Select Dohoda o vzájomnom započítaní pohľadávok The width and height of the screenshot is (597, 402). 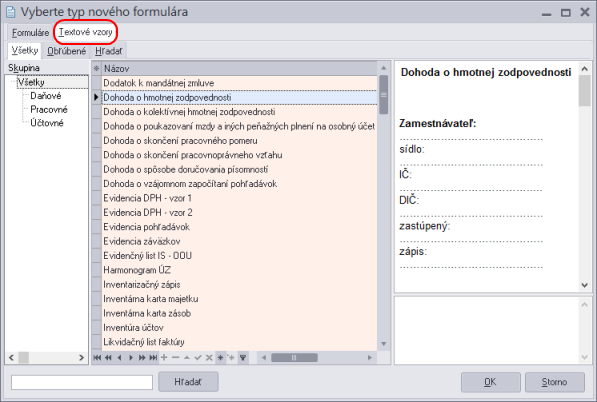[240, 184]
